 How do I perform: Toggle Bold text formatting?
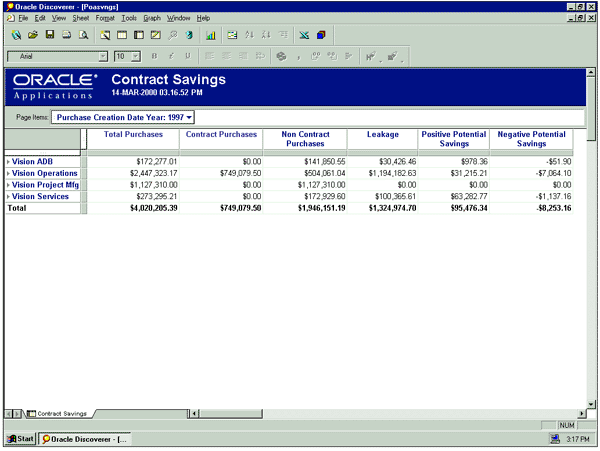(155, 56)
